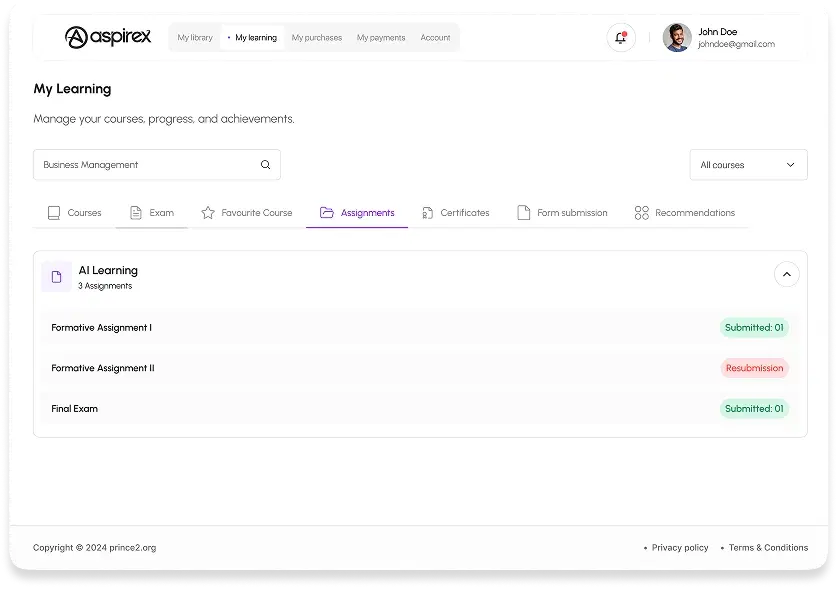Viewport: 838px width, 589px height.
Task: Switch to the Form submission tab
Action: tap(562, 213)
